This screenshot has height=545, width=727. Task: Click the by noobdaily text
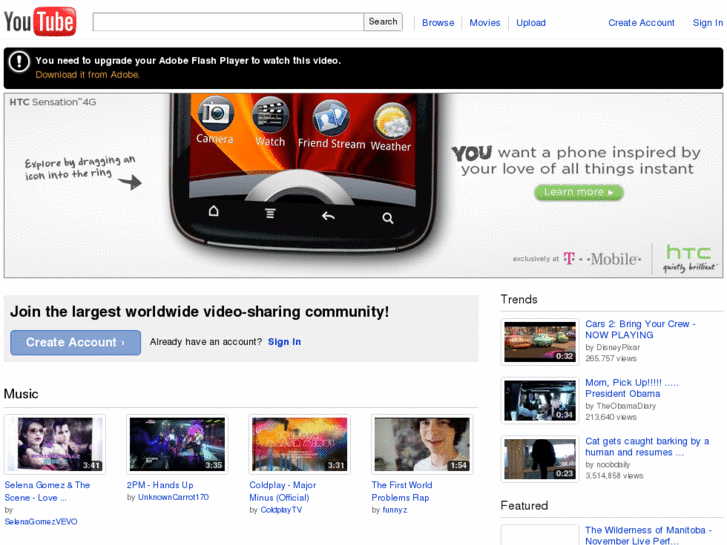point(607,465)
